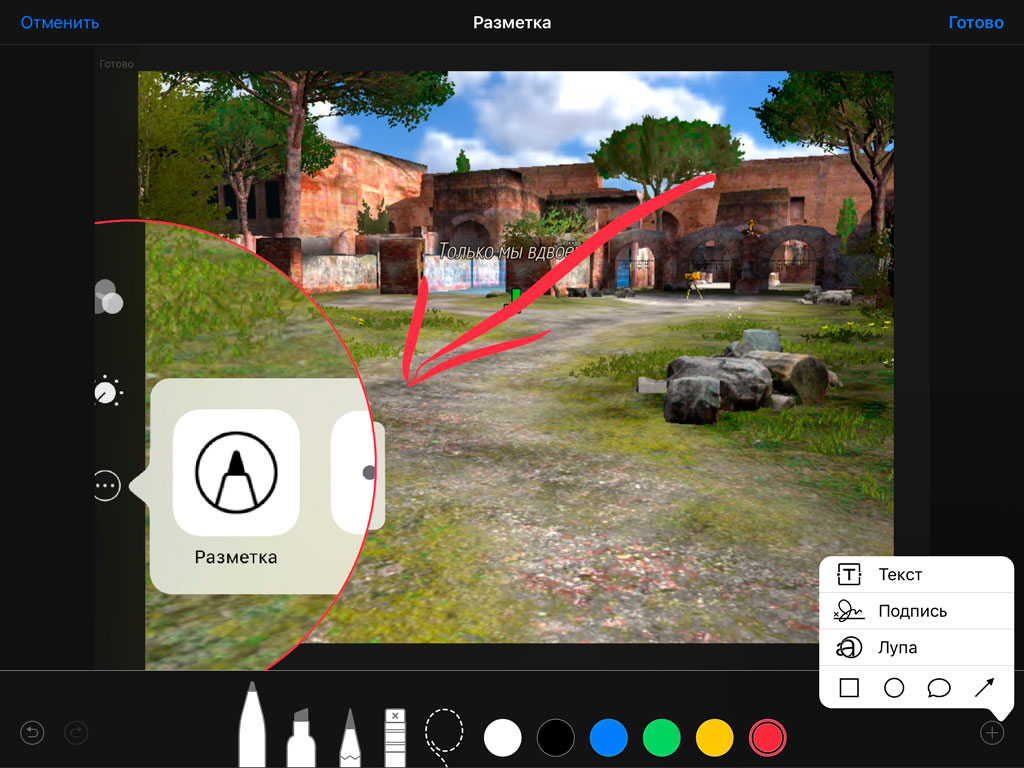The height and width of the screenshot is (768, 1024).
Task: Select the eraser tool
Action: tap(396, 737)
